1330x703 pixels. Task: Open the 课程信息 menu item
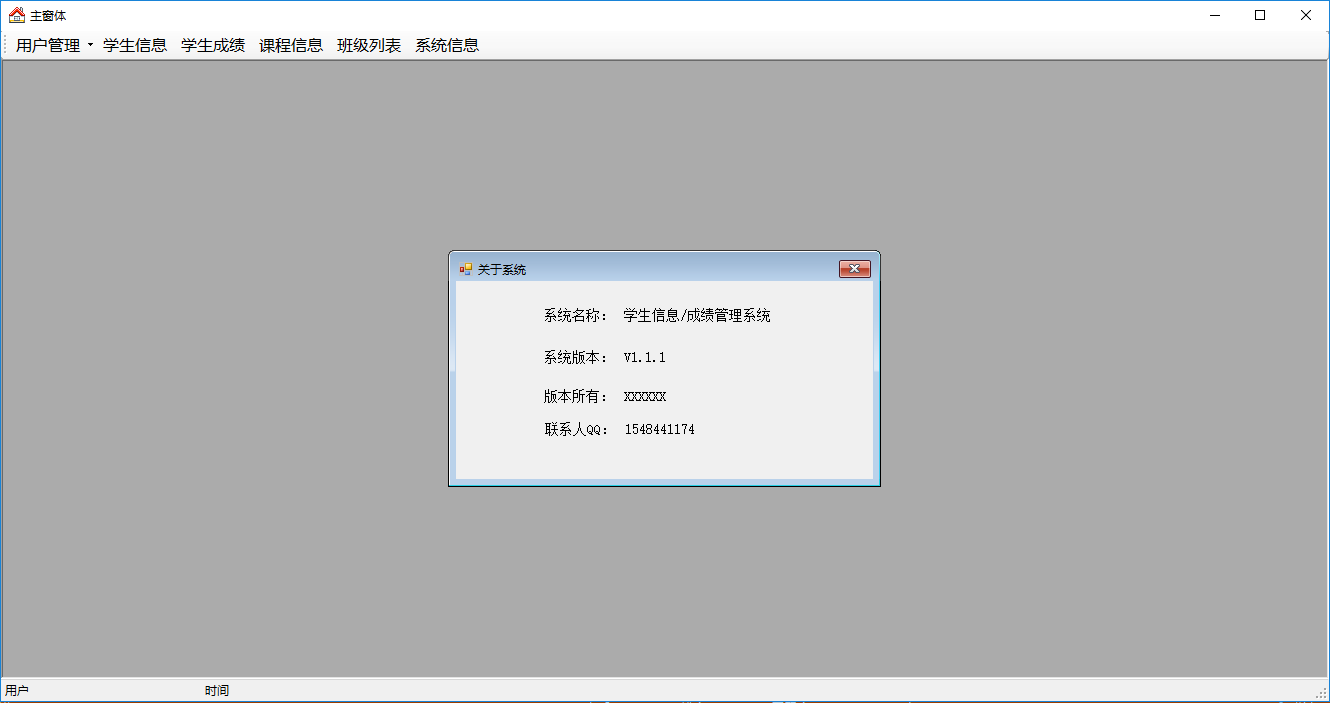pos(291,45)
